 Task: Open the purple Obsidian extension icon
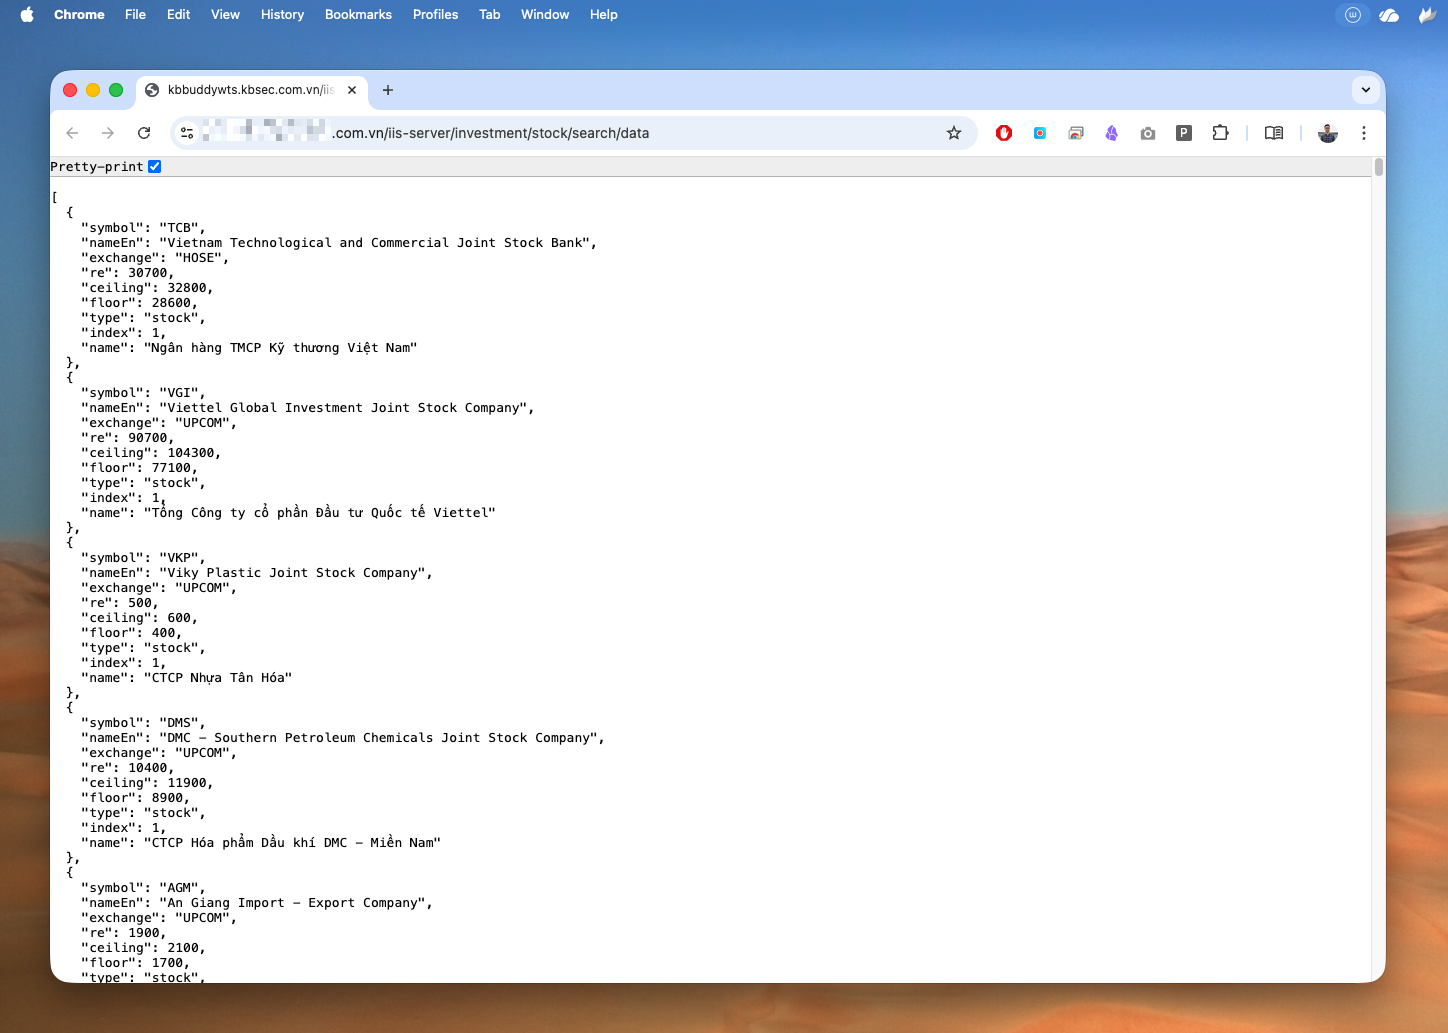(x=1111, y=133)
